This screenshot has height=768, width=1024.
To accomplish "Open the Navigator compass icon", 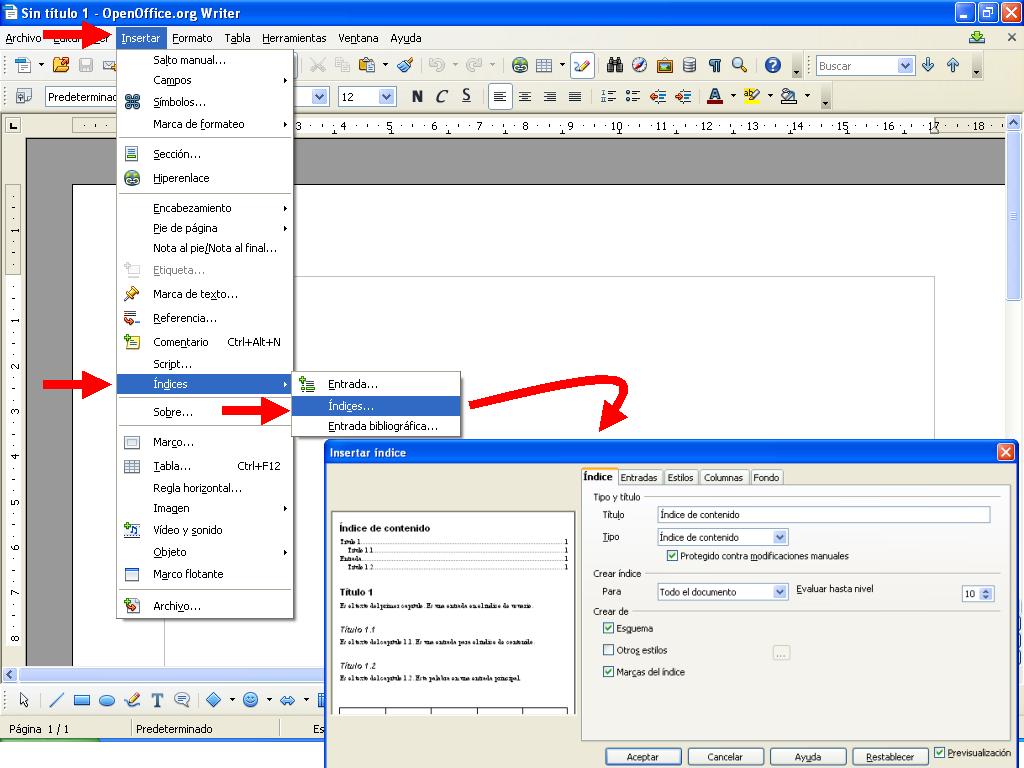I will point(639,65).
